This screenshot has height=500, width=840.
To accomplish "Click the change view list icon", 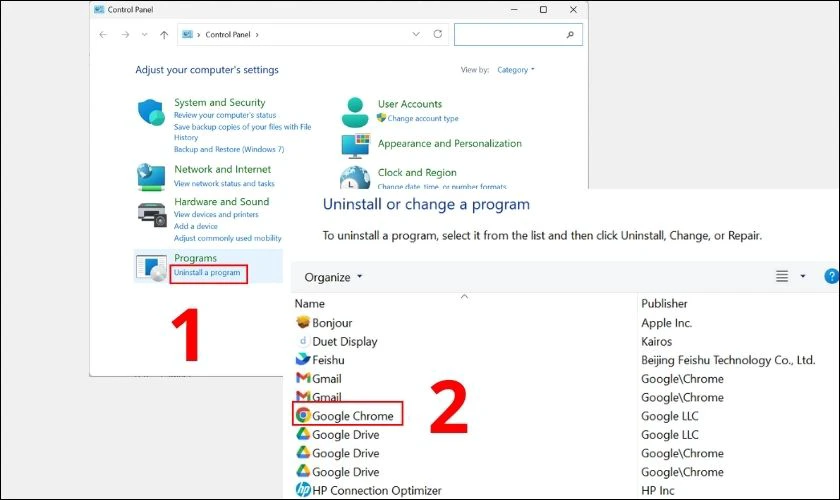I will 782,277.
